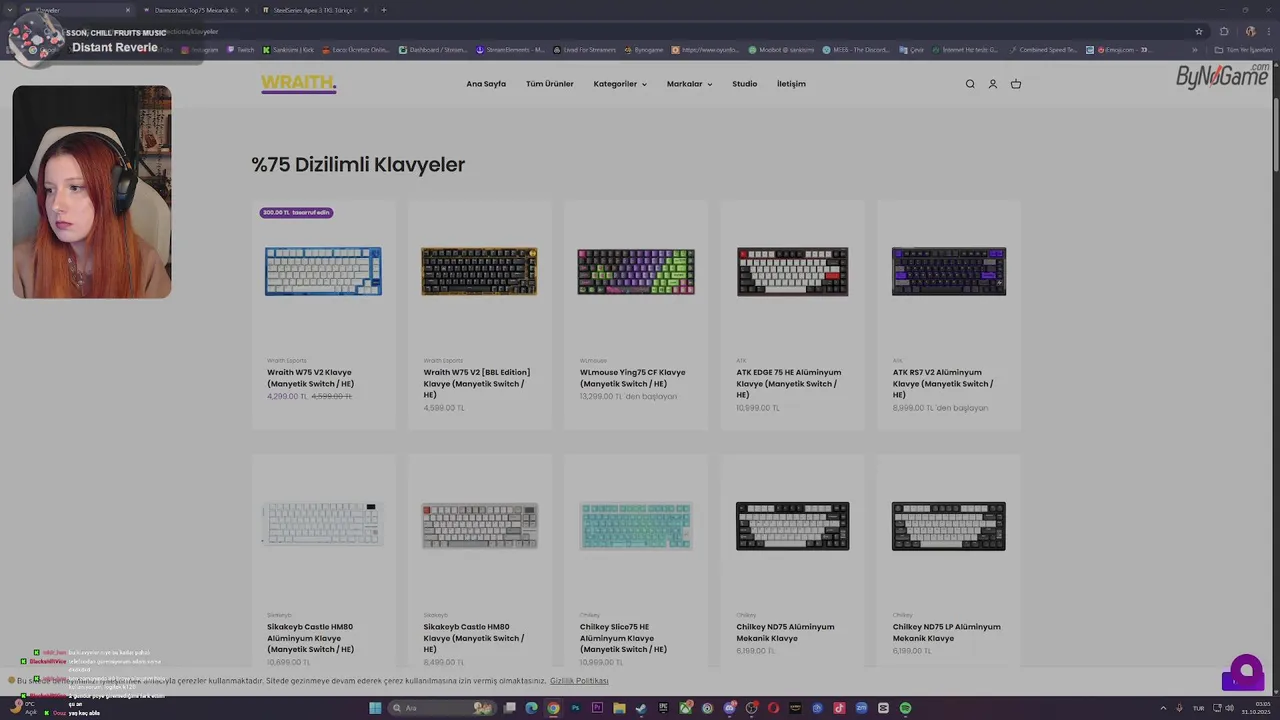Open the Studio page
Screen dimensions: 1280x720
(x=745, y=84)
